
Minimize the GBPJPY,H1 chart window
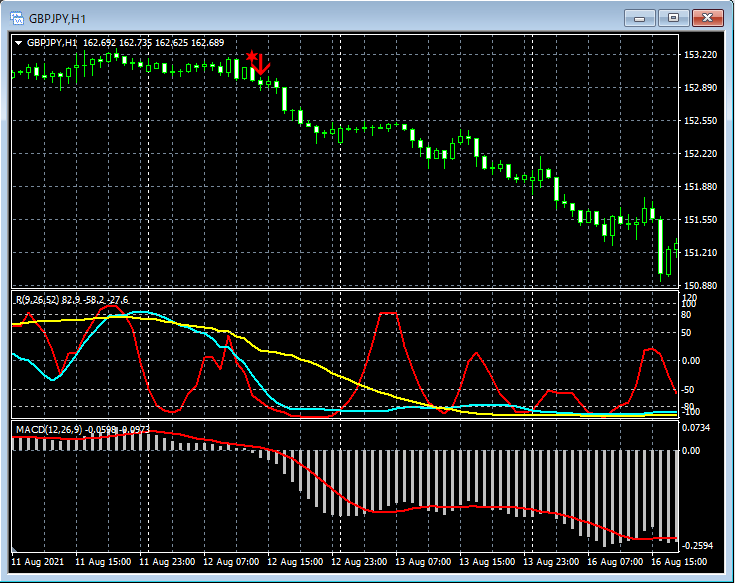[x=640, y=18]
